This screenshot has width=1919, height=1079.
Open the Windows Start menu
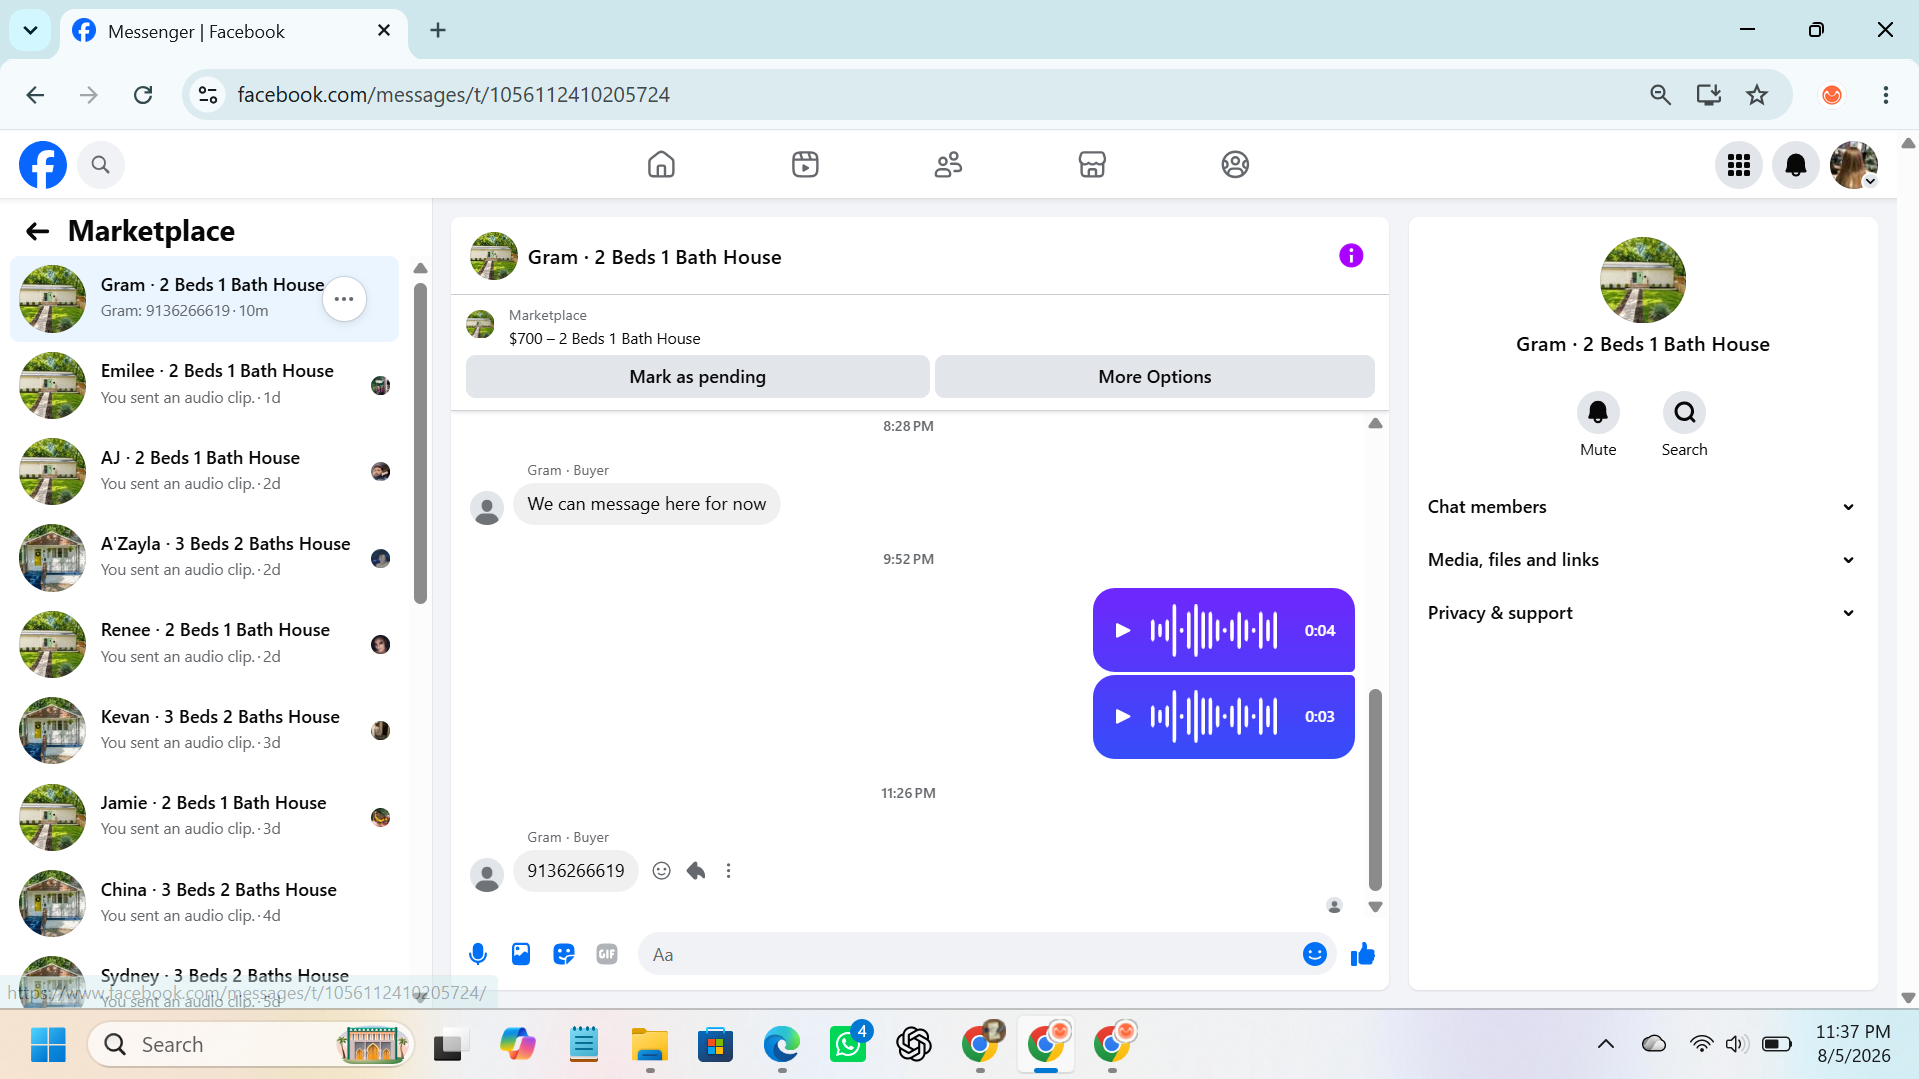[48, 1044]
